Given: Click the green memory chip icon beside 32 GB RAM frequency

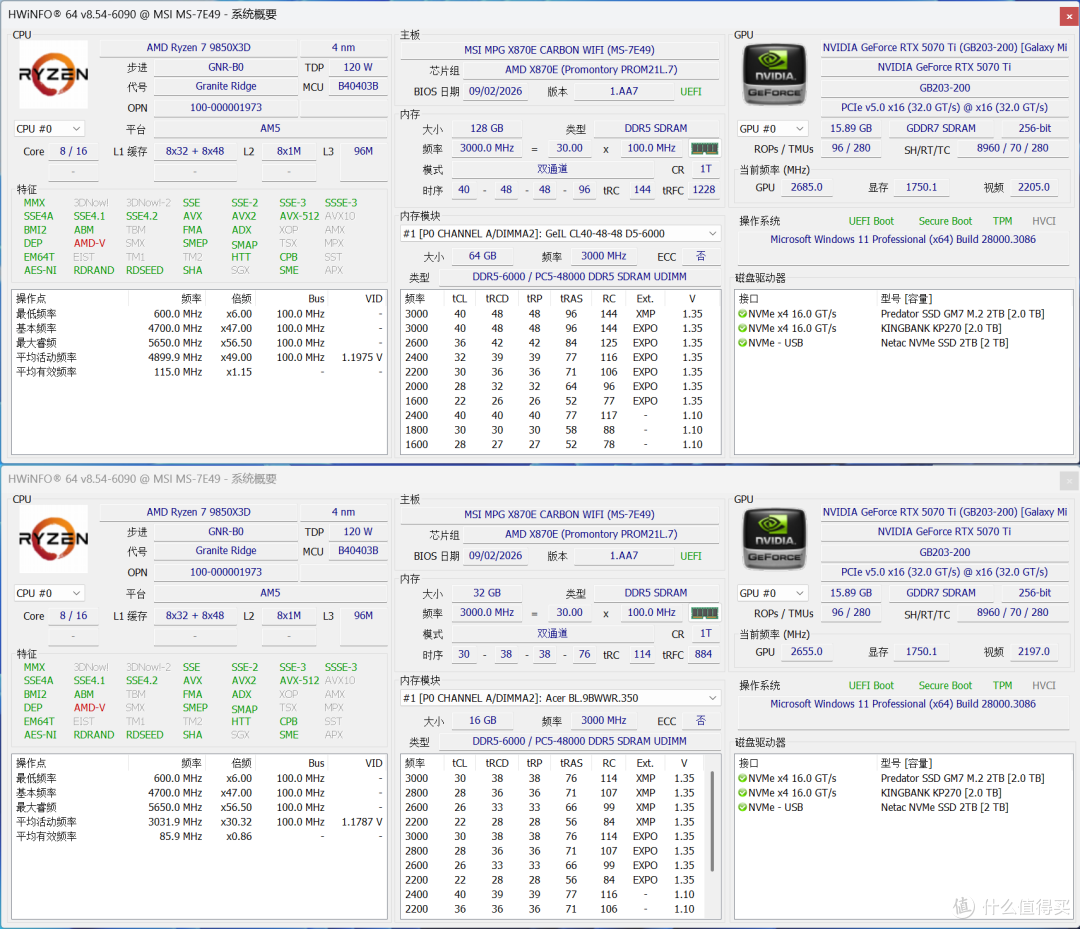Looking at the screenshot, I should 704,613.
